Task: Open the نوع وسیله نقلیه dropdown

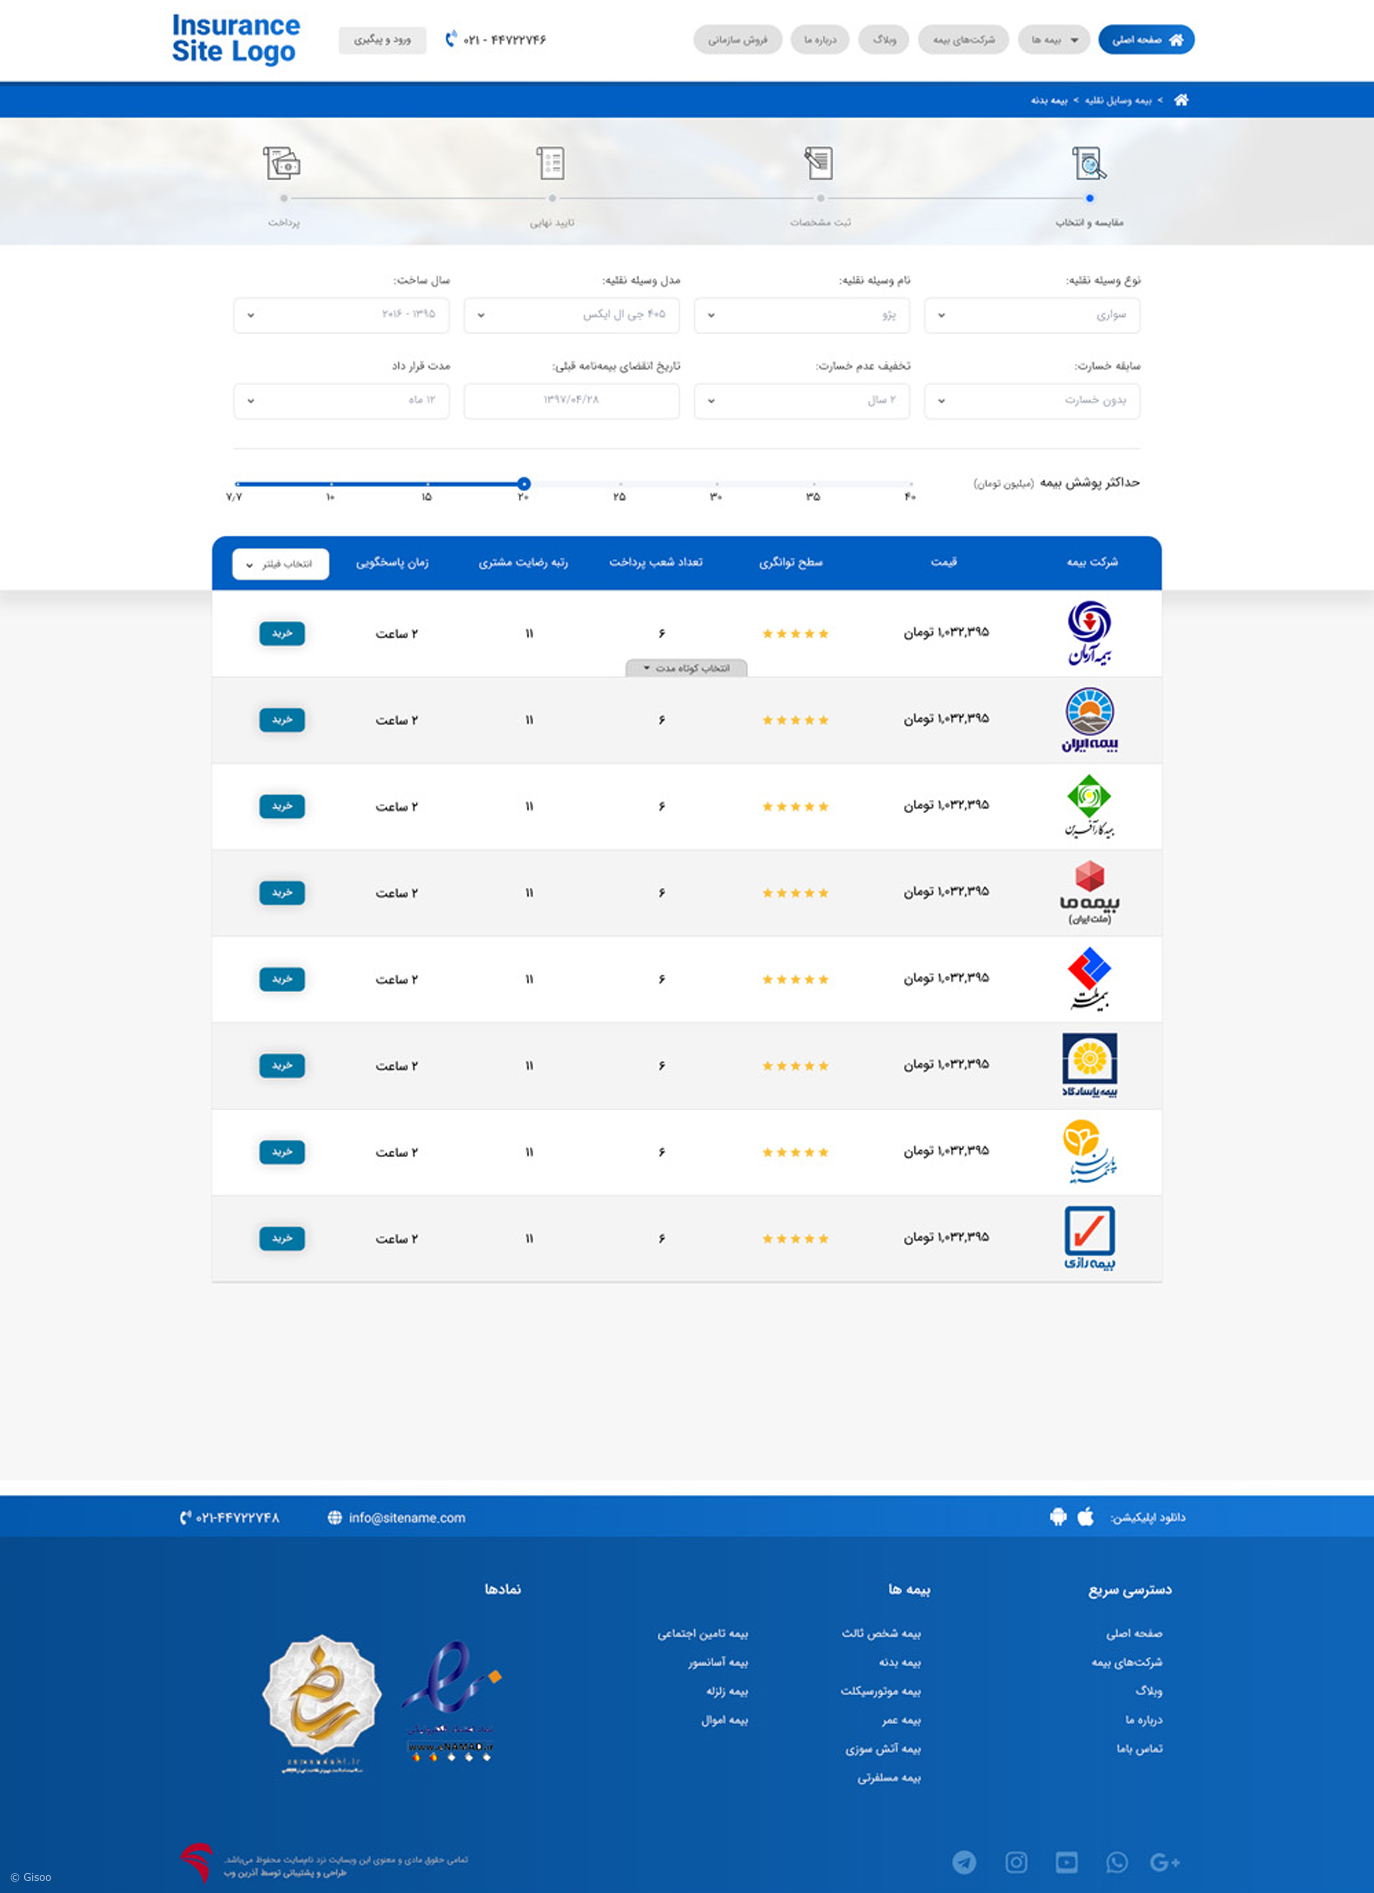Action: (x=1031, y=315)
